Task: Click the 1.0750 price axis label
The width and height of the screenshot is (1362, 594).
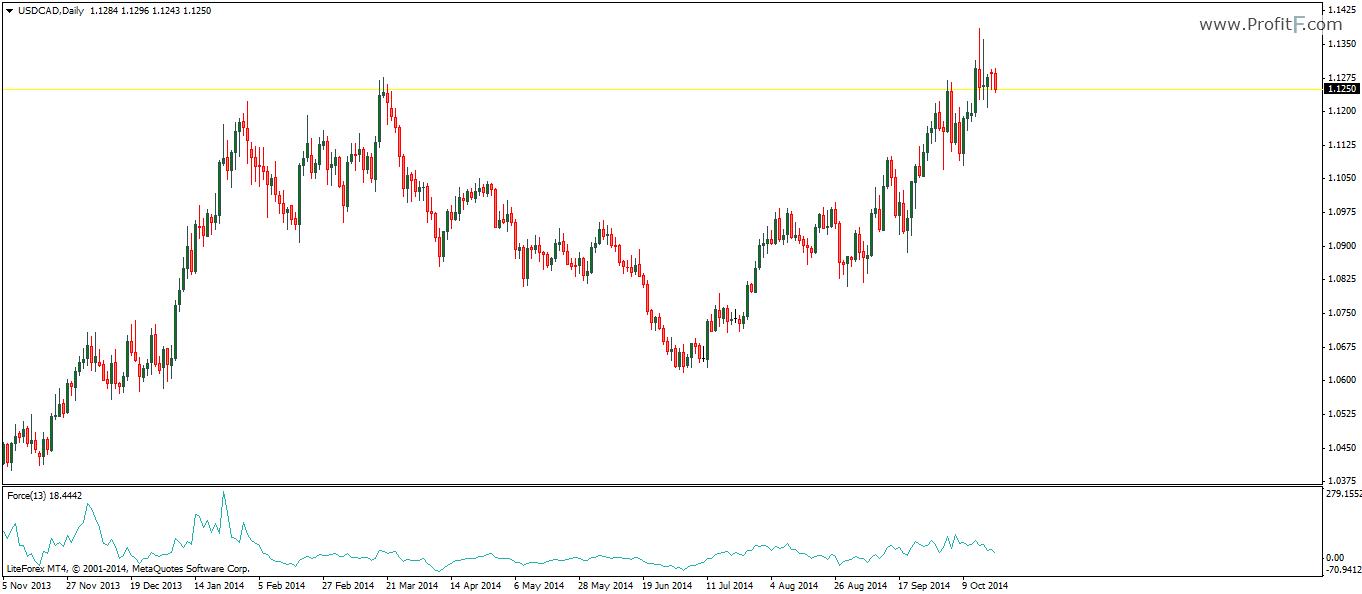Action: click(1342, 313)
